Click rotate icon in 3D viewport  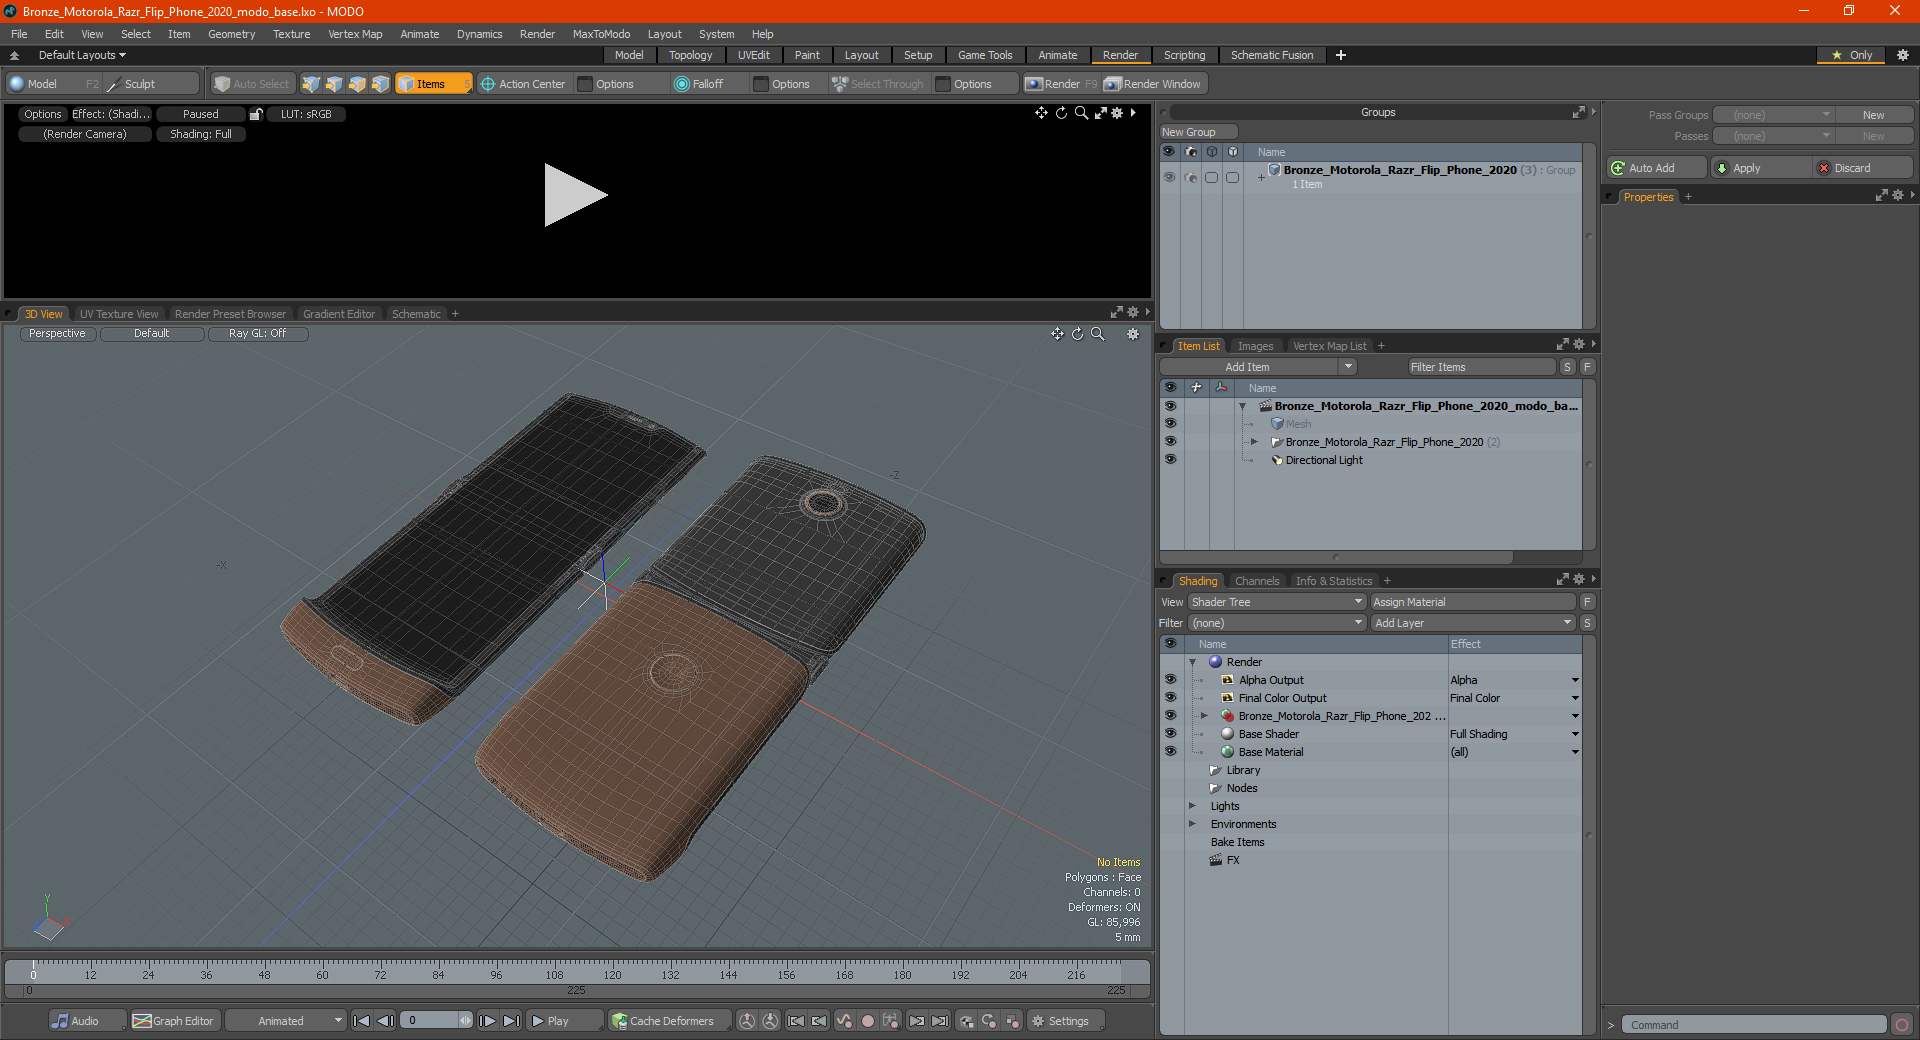[x=1078, y=334]
